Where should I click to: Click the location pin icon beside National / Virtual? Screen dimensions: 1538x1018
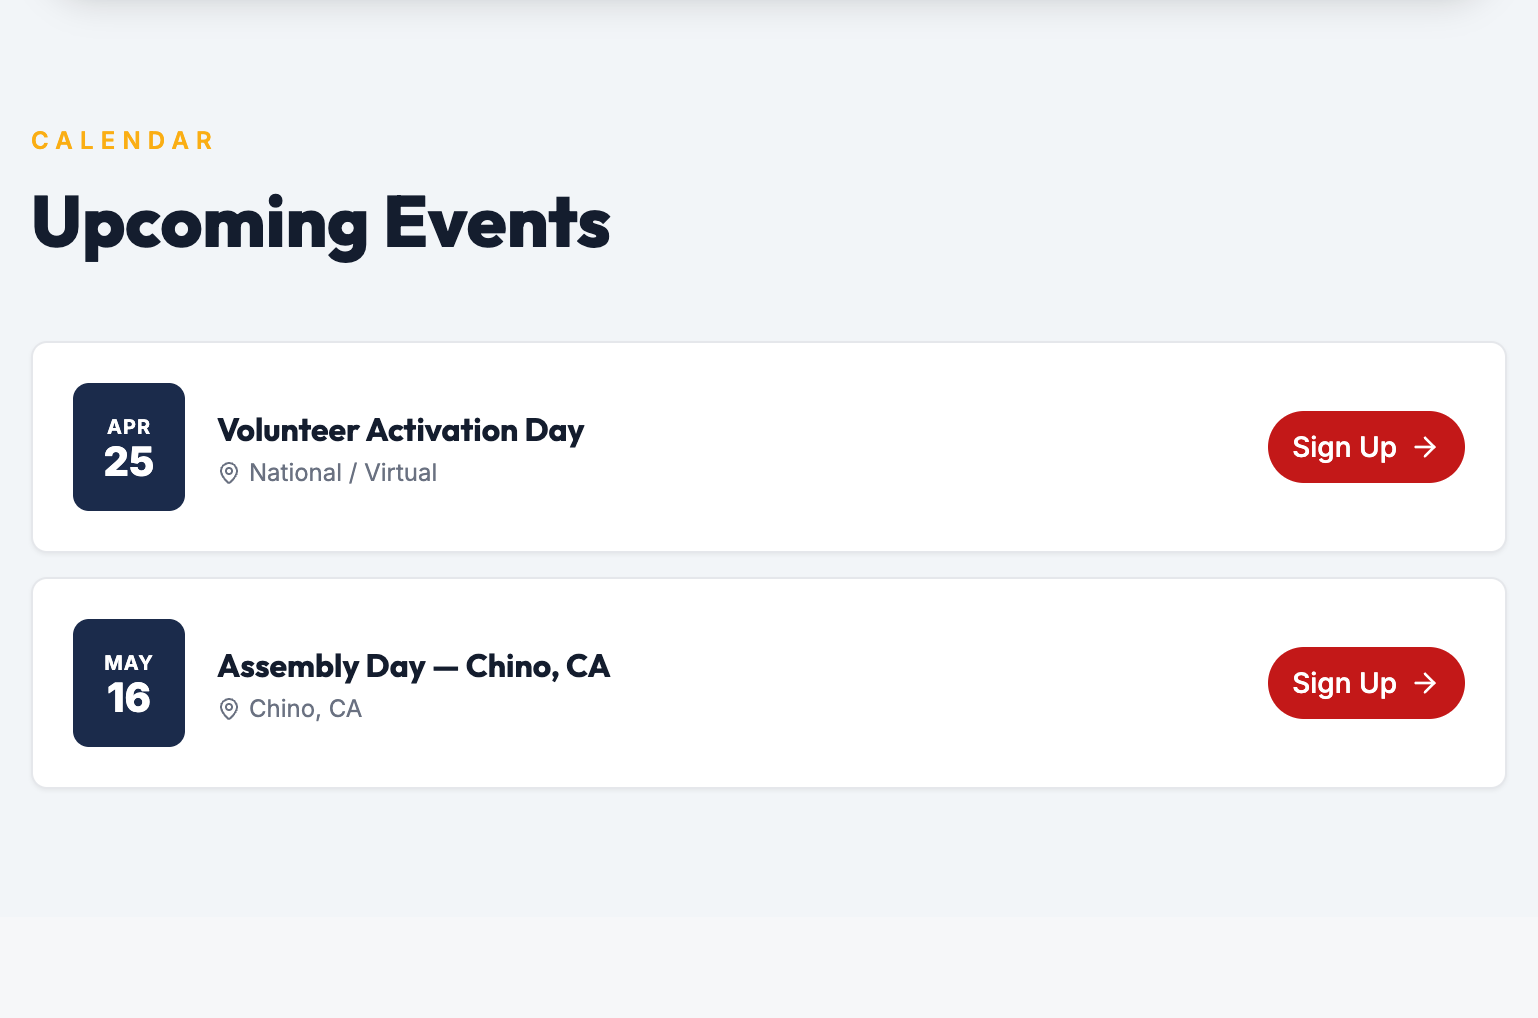pyautogui.click(x=229, y=473)
